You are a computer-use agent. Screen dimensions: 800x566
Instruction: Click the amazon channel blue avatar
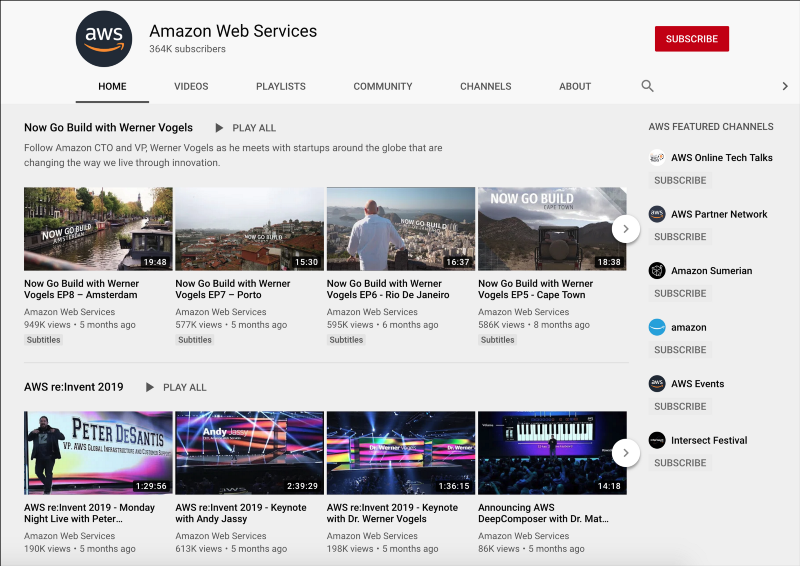[x=657, y=327]
